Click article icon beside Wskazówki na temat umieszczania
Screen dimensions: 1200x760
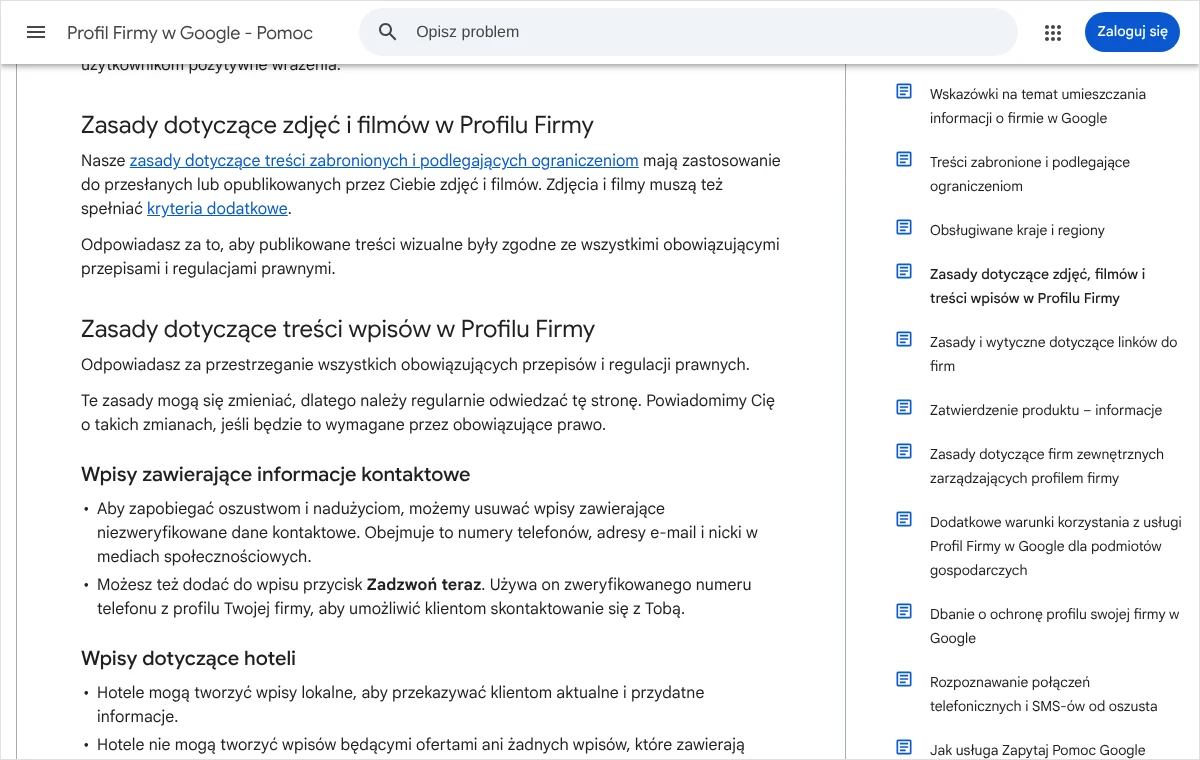pyautogui.click(x=904, y=92)
